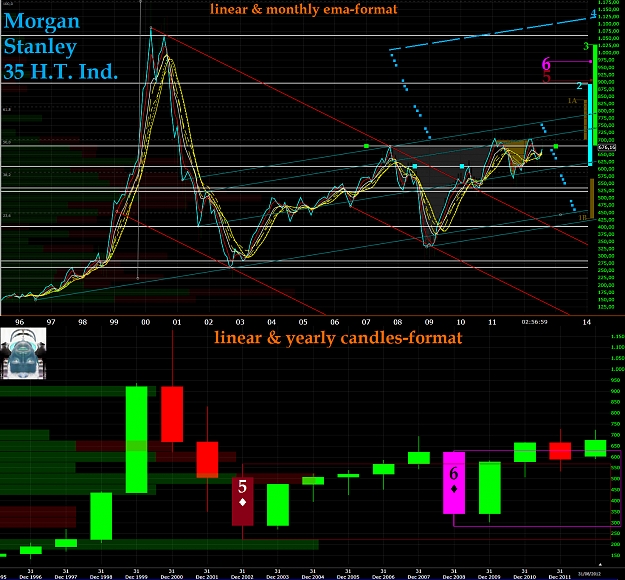The width and height of the screenshot is (625, 580).
Task: Click the 1.000 price level on lower axis
Action: (617, 369)
